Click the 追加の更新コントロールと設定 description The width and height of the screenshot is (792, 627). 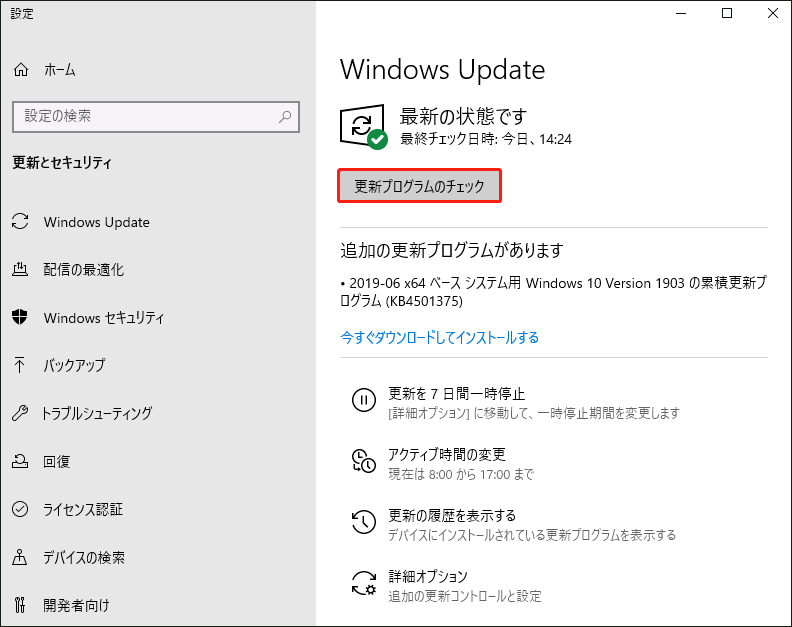coord(464,596)
